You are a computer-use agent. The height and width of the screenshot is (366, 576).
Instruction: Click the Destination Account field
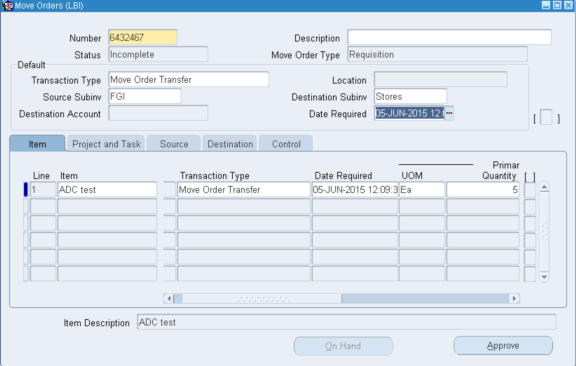tap(158, 114)
